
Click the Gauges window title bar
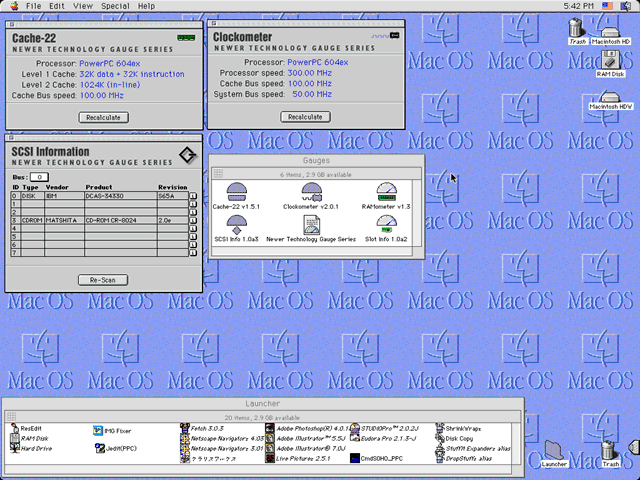(x=316, y=160)
